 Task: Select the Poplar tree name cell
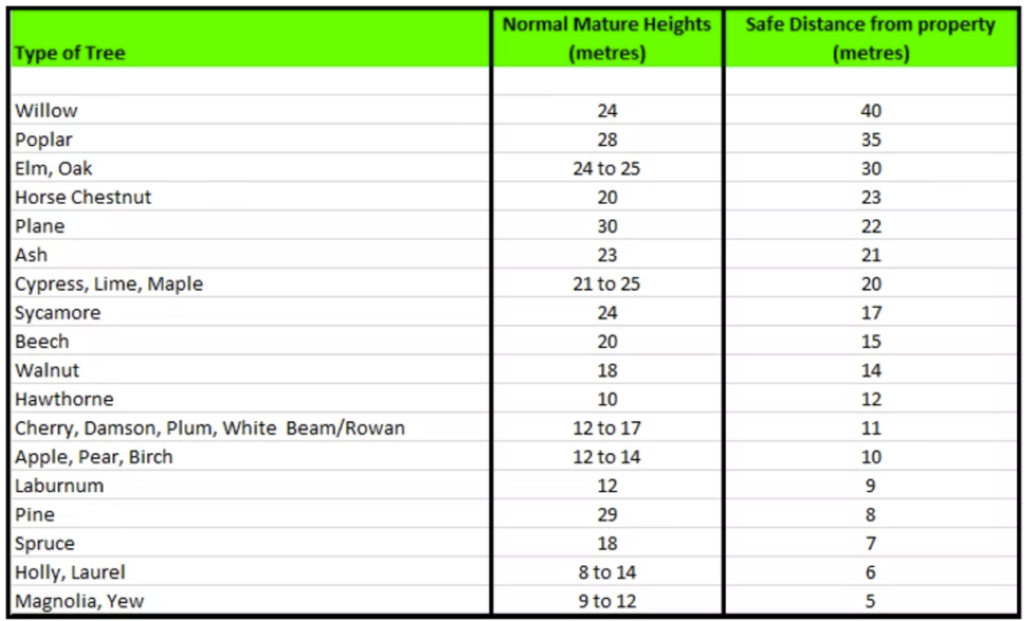tap(44, 140)
